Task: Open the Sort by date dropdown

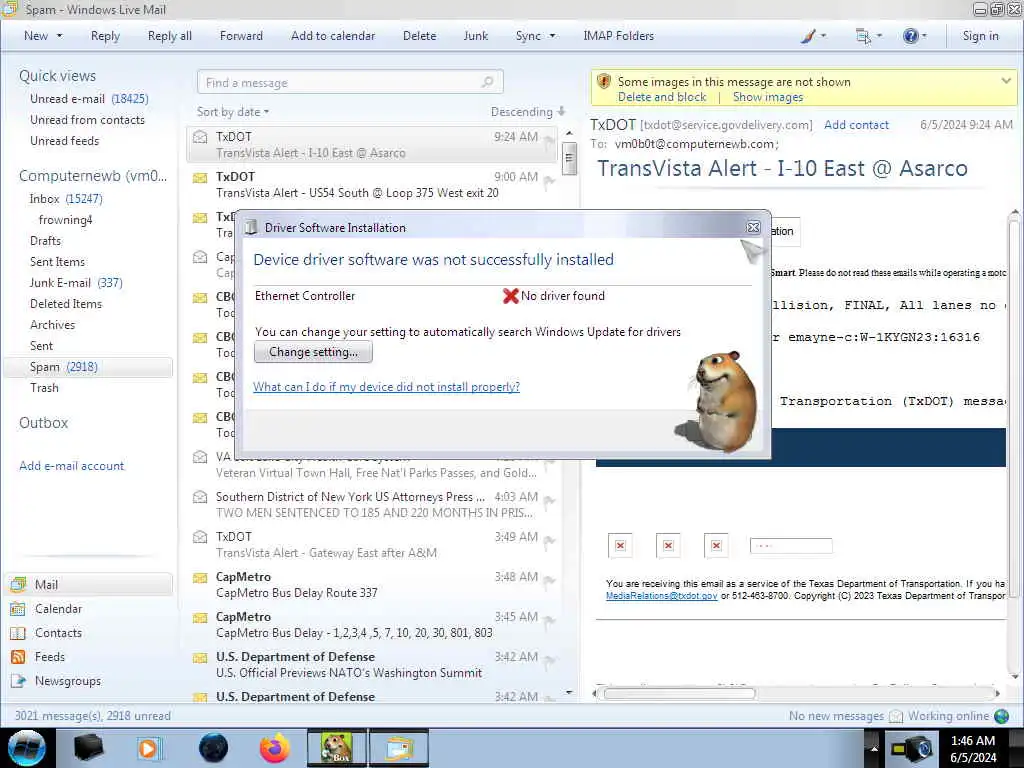Action: (x=233, y=112)
